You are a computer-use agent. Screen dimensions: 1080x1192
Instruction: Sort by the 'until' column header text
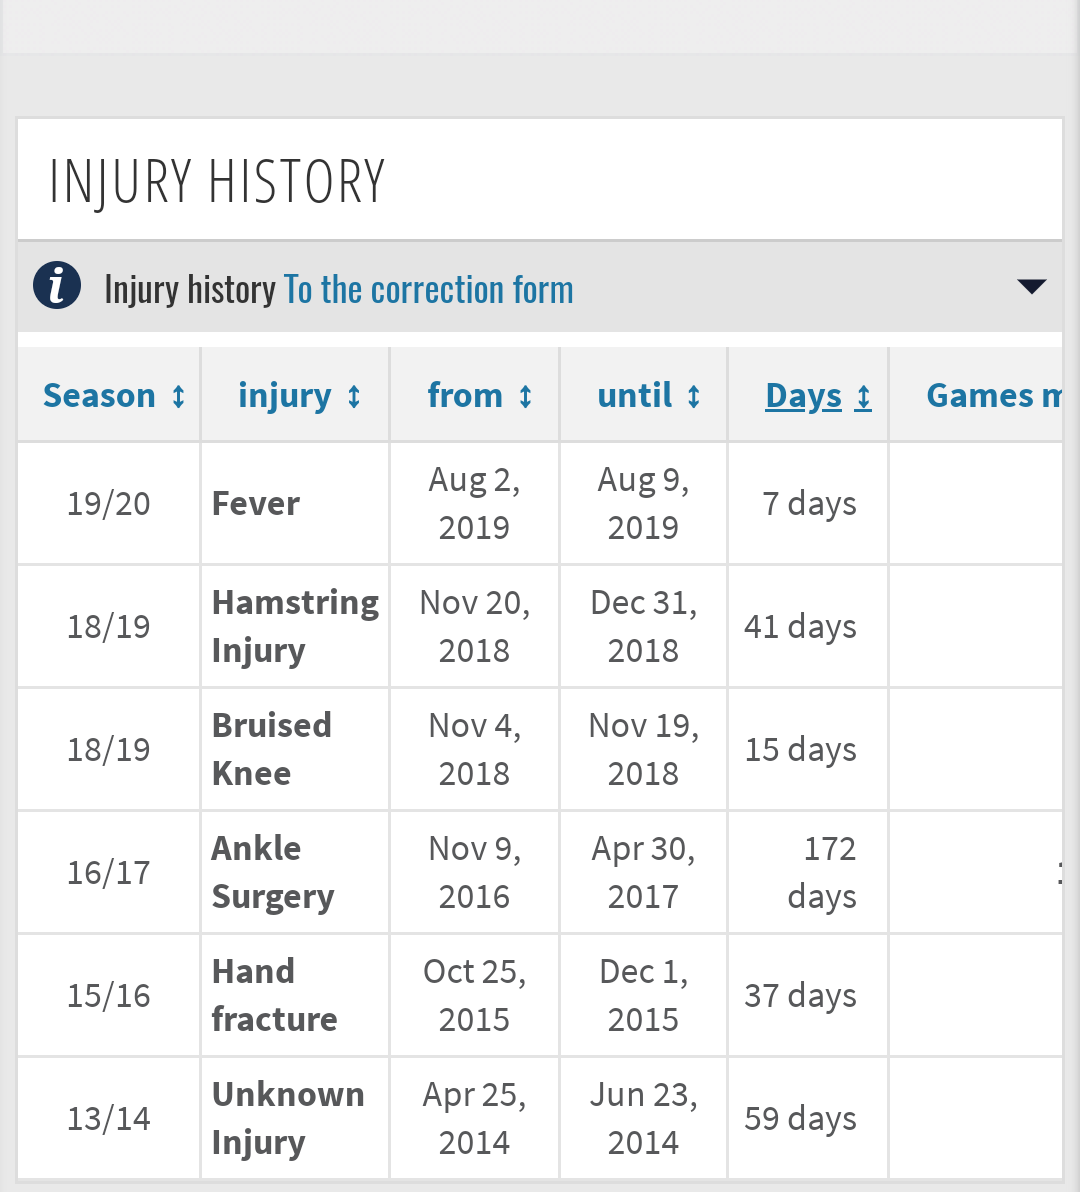pos(635,395)
